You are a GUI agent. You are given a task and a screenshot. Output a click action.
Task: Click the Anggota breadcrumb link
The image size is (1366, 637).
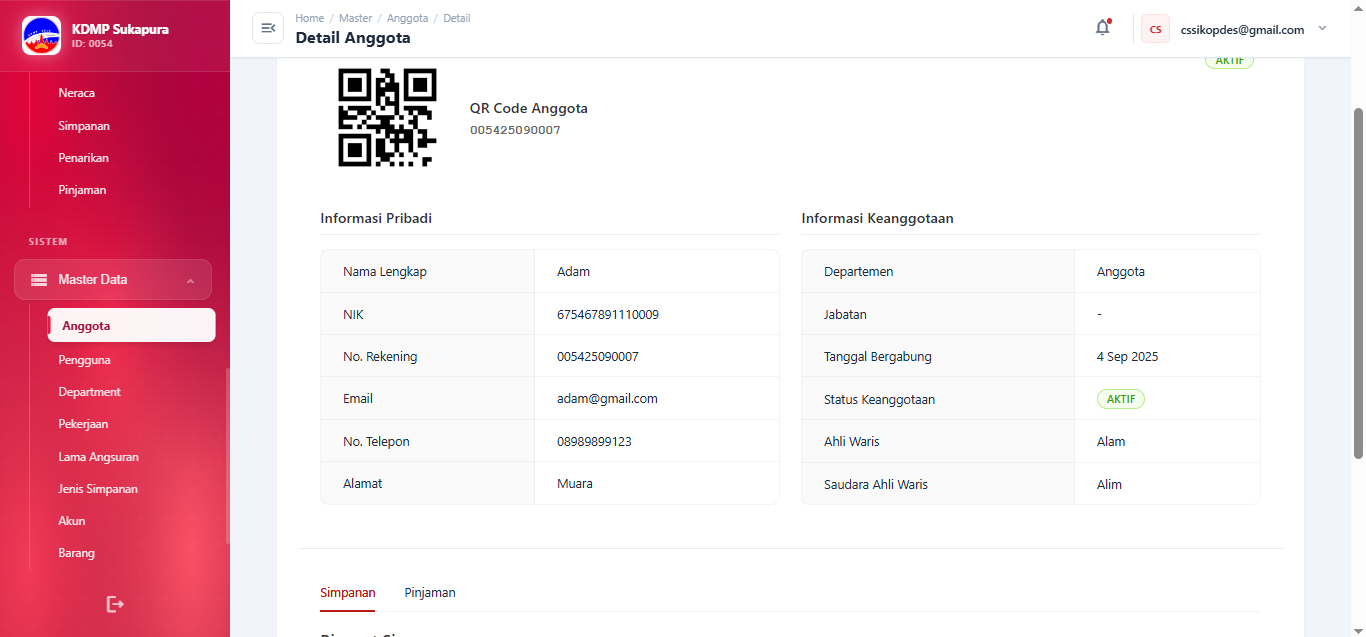point(407,18)
